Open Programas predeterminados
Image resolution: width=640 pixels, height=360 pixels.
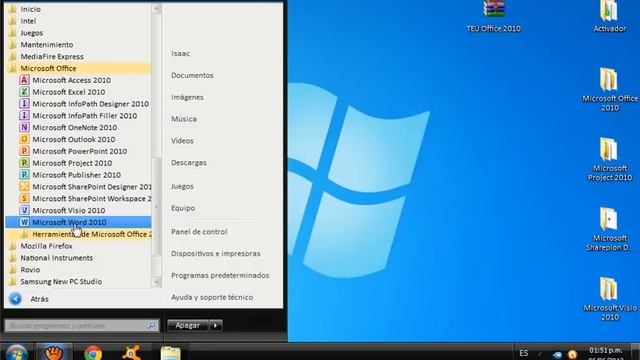(x=220, y=275)
